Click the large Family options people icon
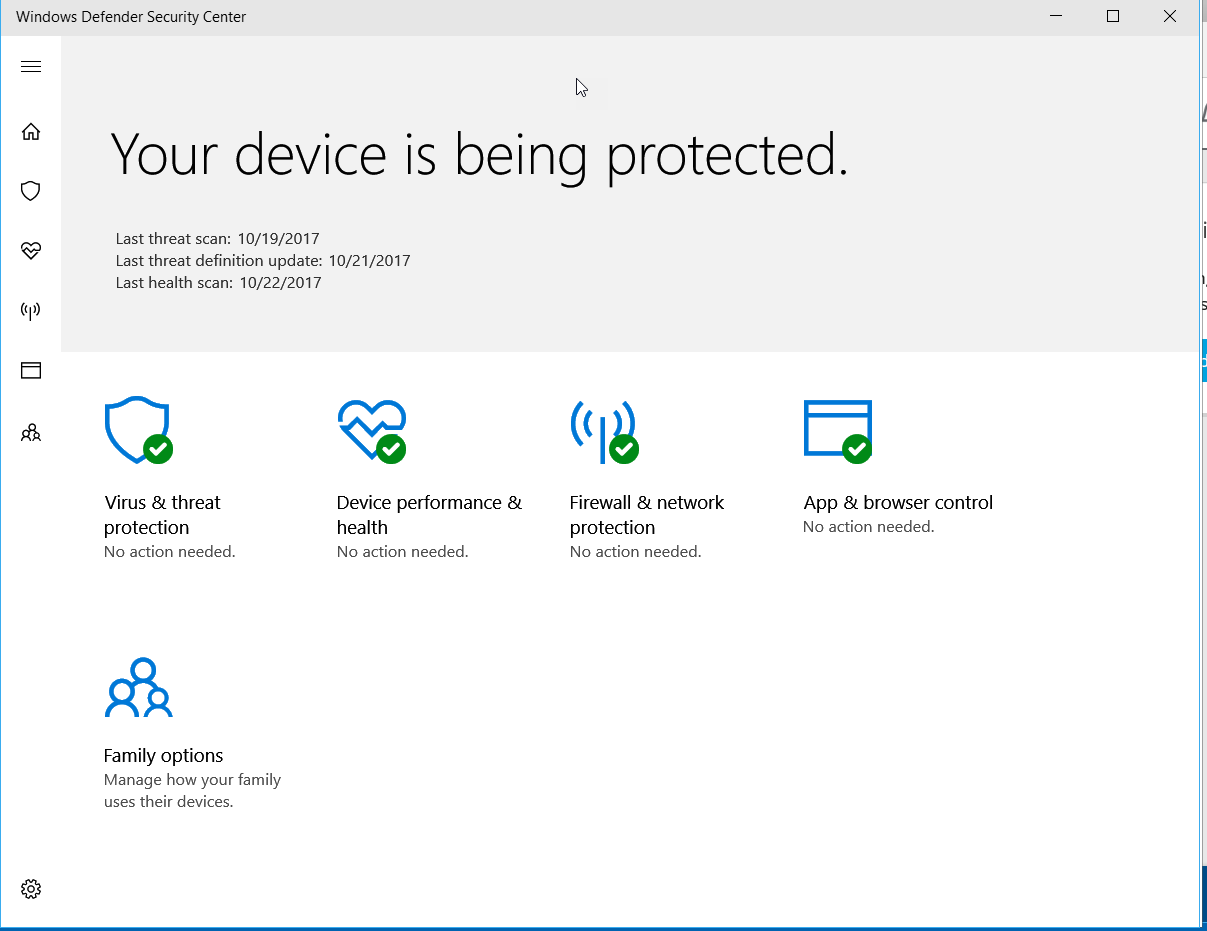Screen dimensions: 1207x931 click(139, 688)
